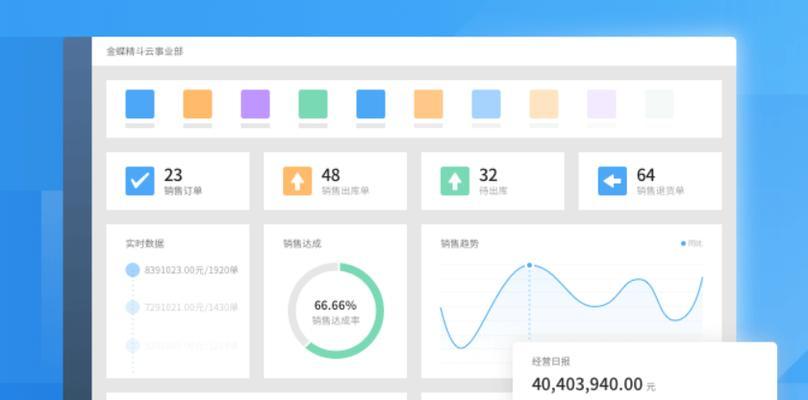Click the 销售达成率 label under 66.66%
The width and height of the screenshot is (808, 400).
click(335, 321)
